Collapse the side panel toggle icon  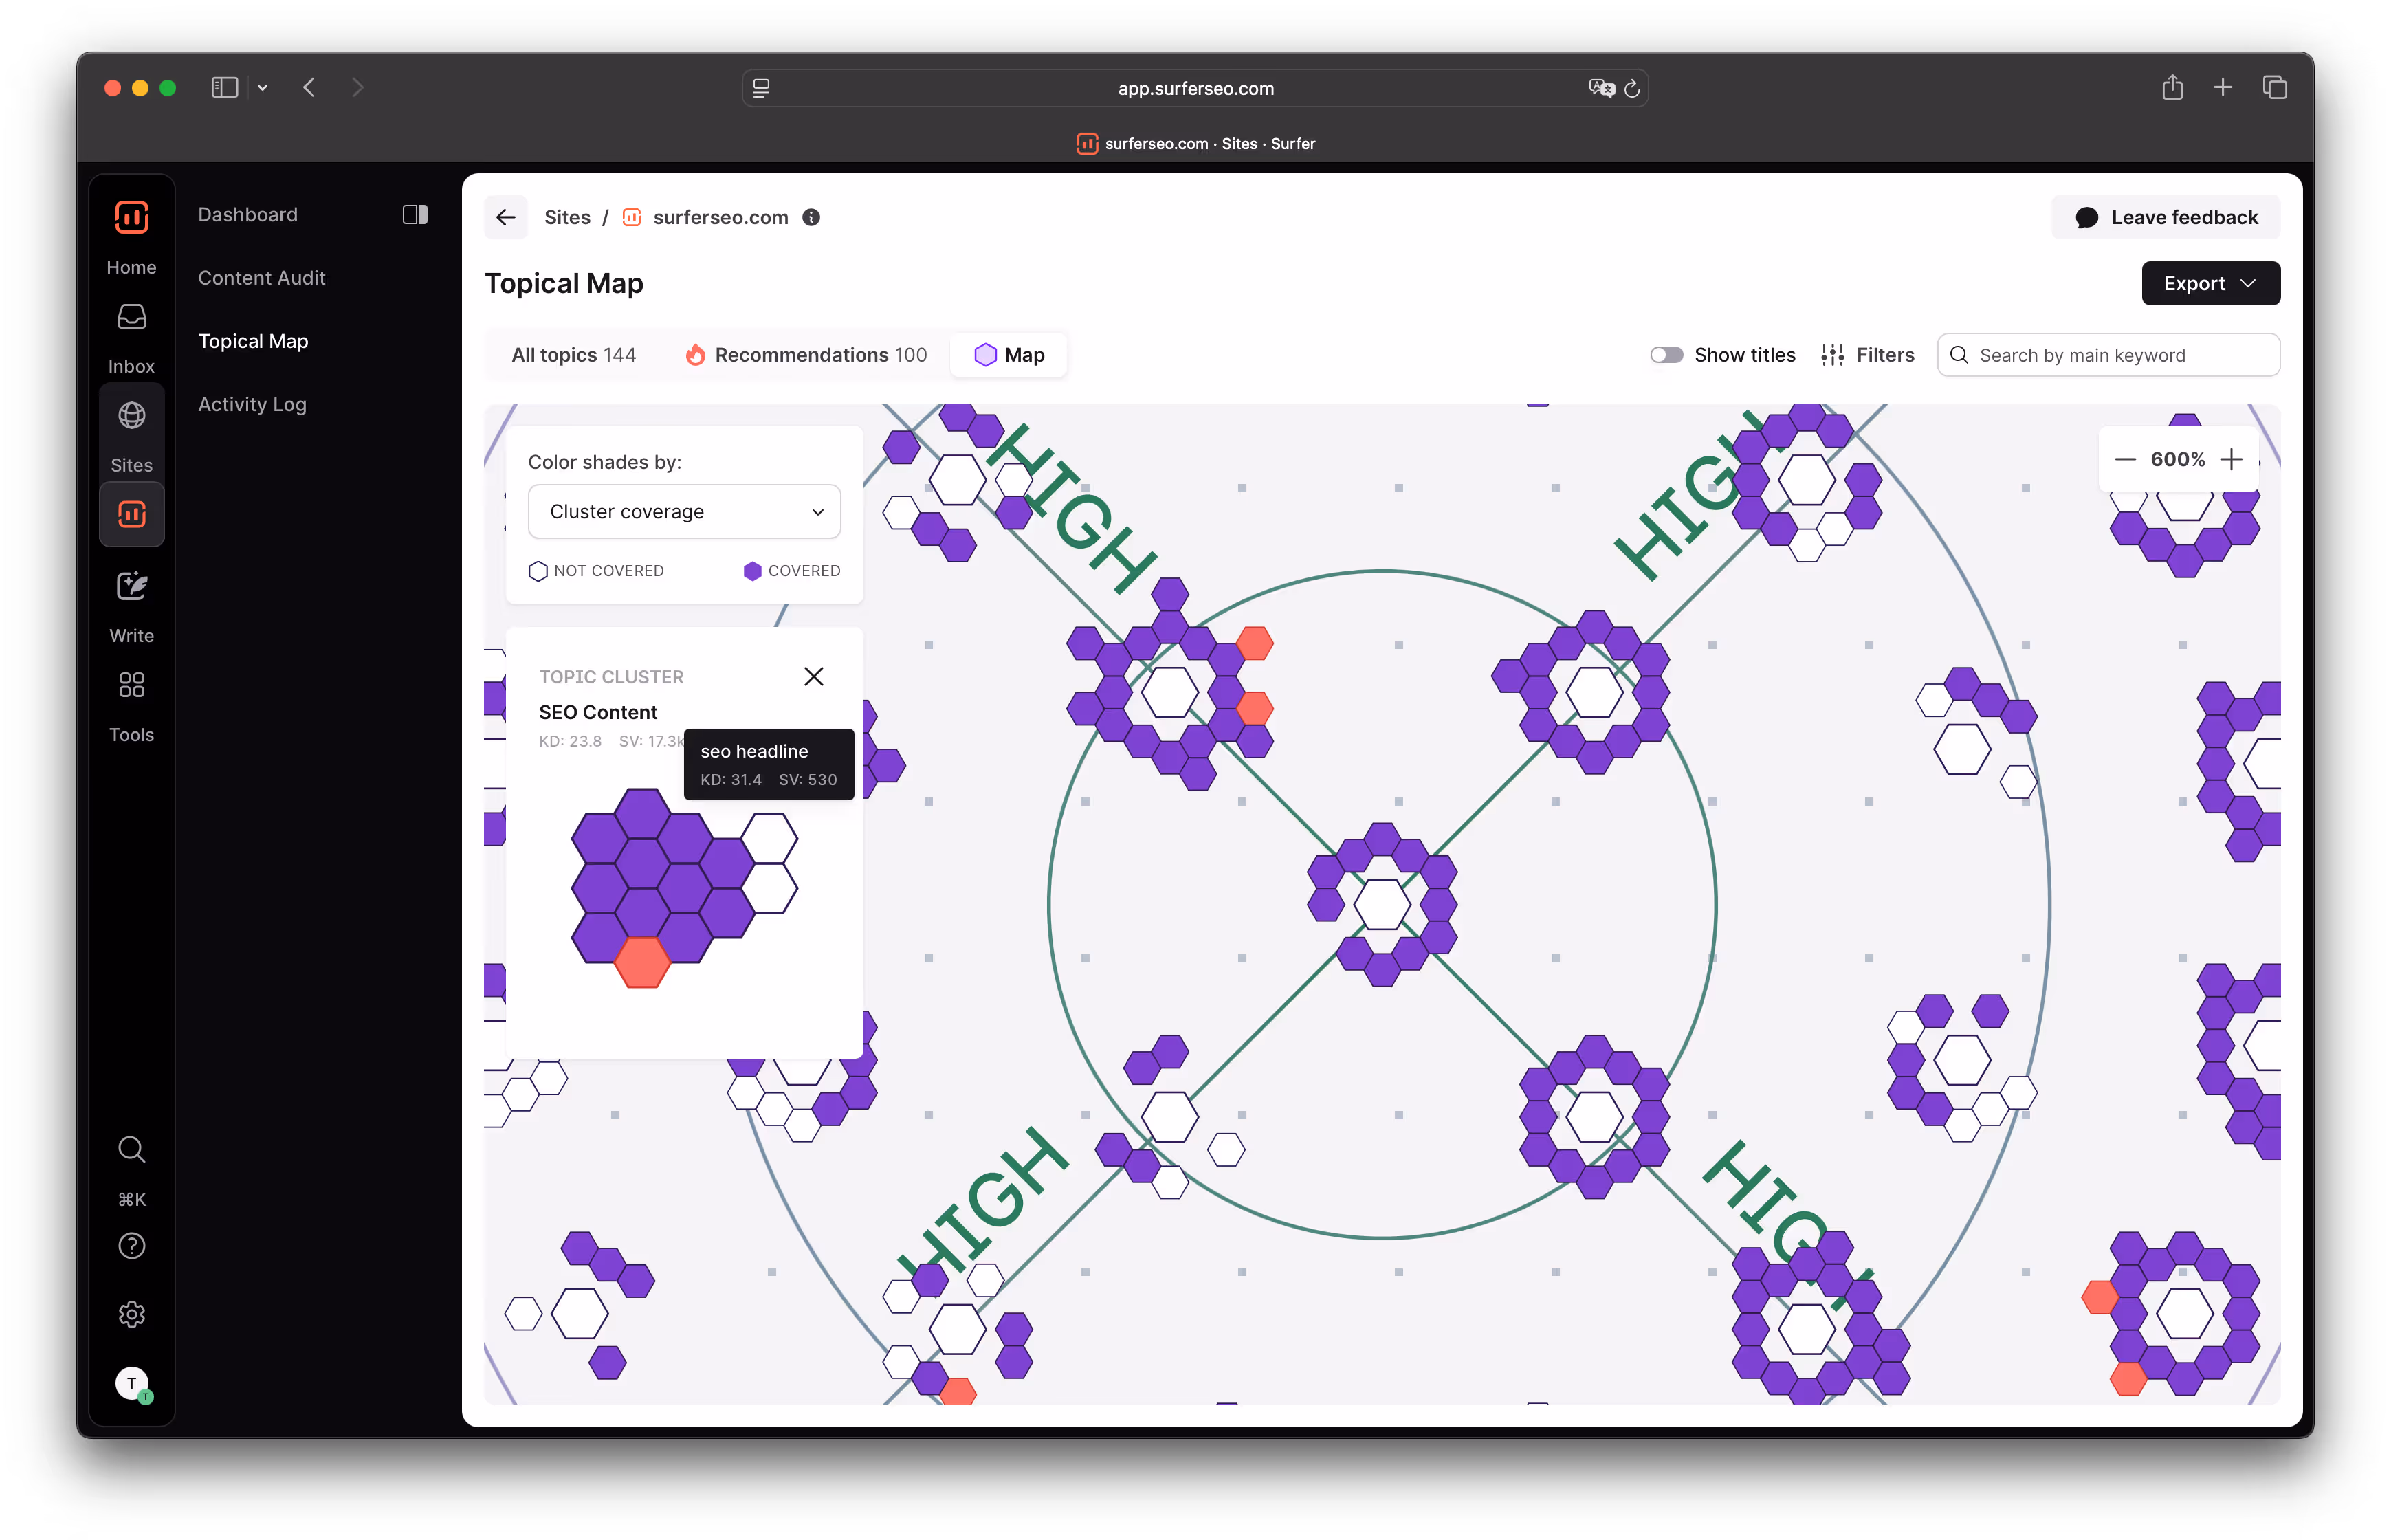pos(415,215)
